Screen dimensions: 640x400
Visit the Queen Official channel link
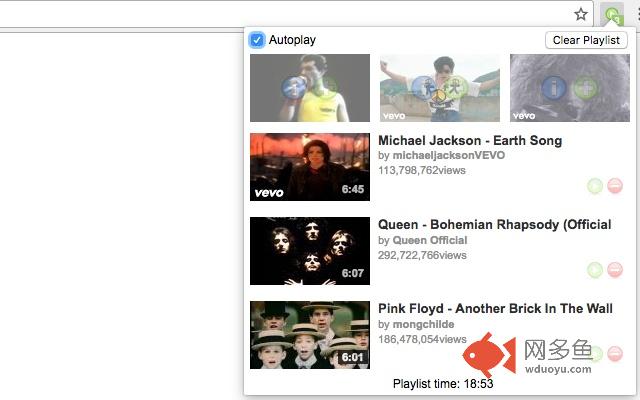coord(430,240)
